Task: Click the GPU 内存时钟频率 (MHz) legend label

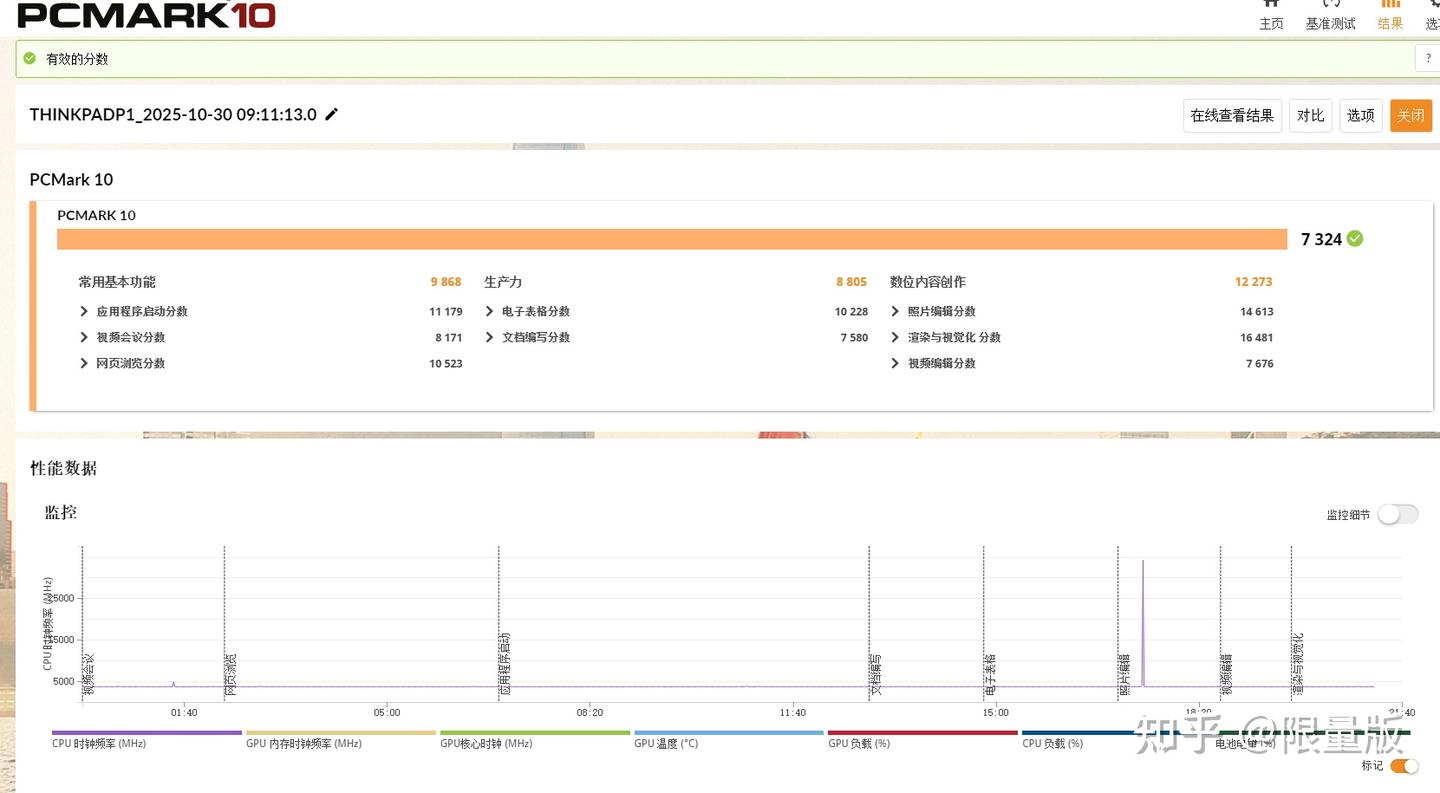Action: click(x=304, y=744)
